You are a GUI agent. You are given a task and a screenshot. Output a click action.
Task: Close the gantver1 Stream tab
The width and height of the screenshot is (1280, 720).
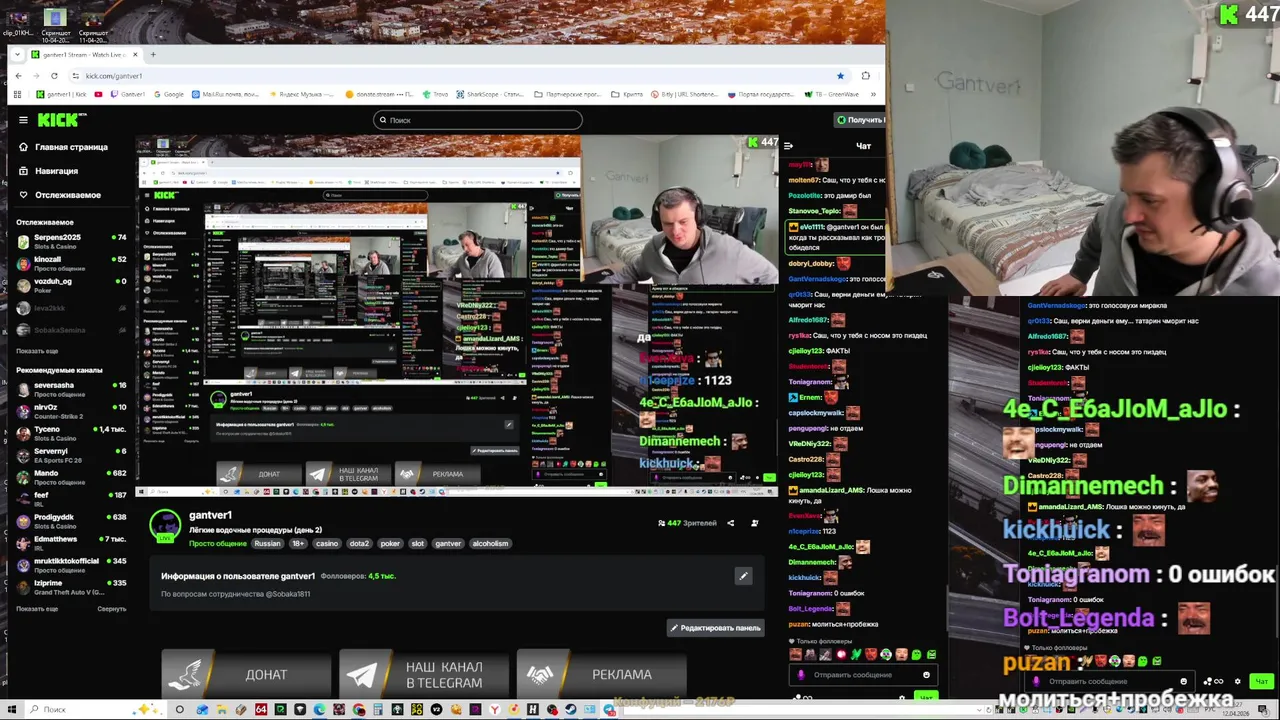[x=136, y=54]
